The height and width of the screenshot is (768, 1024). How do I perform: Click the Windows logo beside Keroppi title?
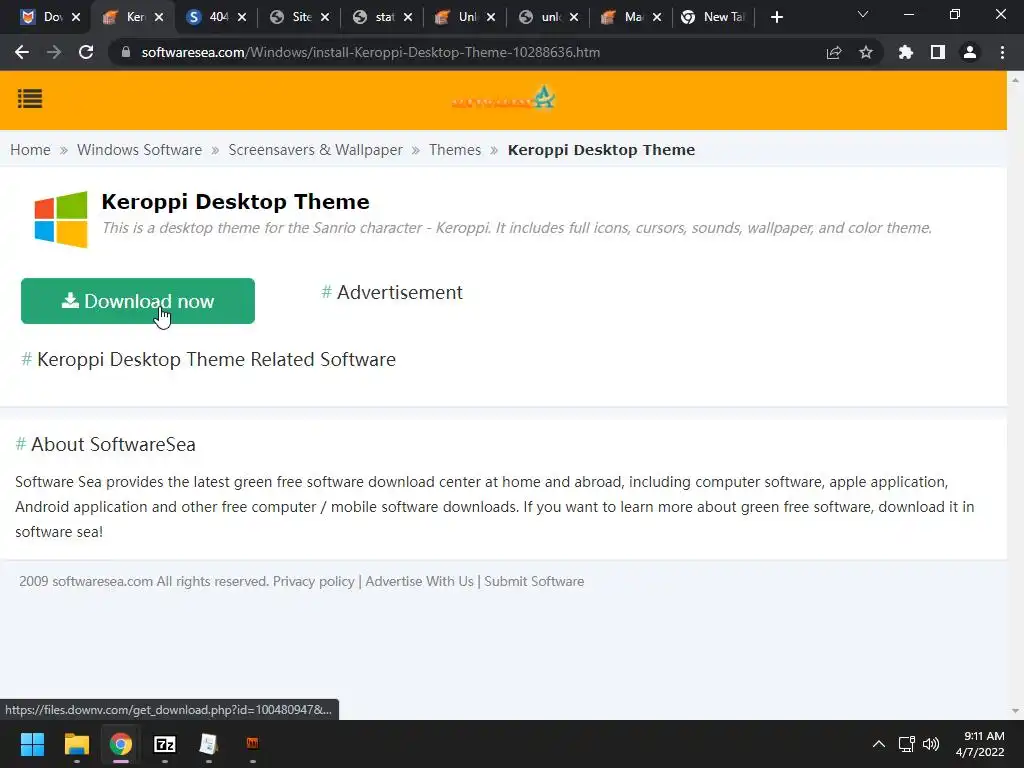coord(61,219)
